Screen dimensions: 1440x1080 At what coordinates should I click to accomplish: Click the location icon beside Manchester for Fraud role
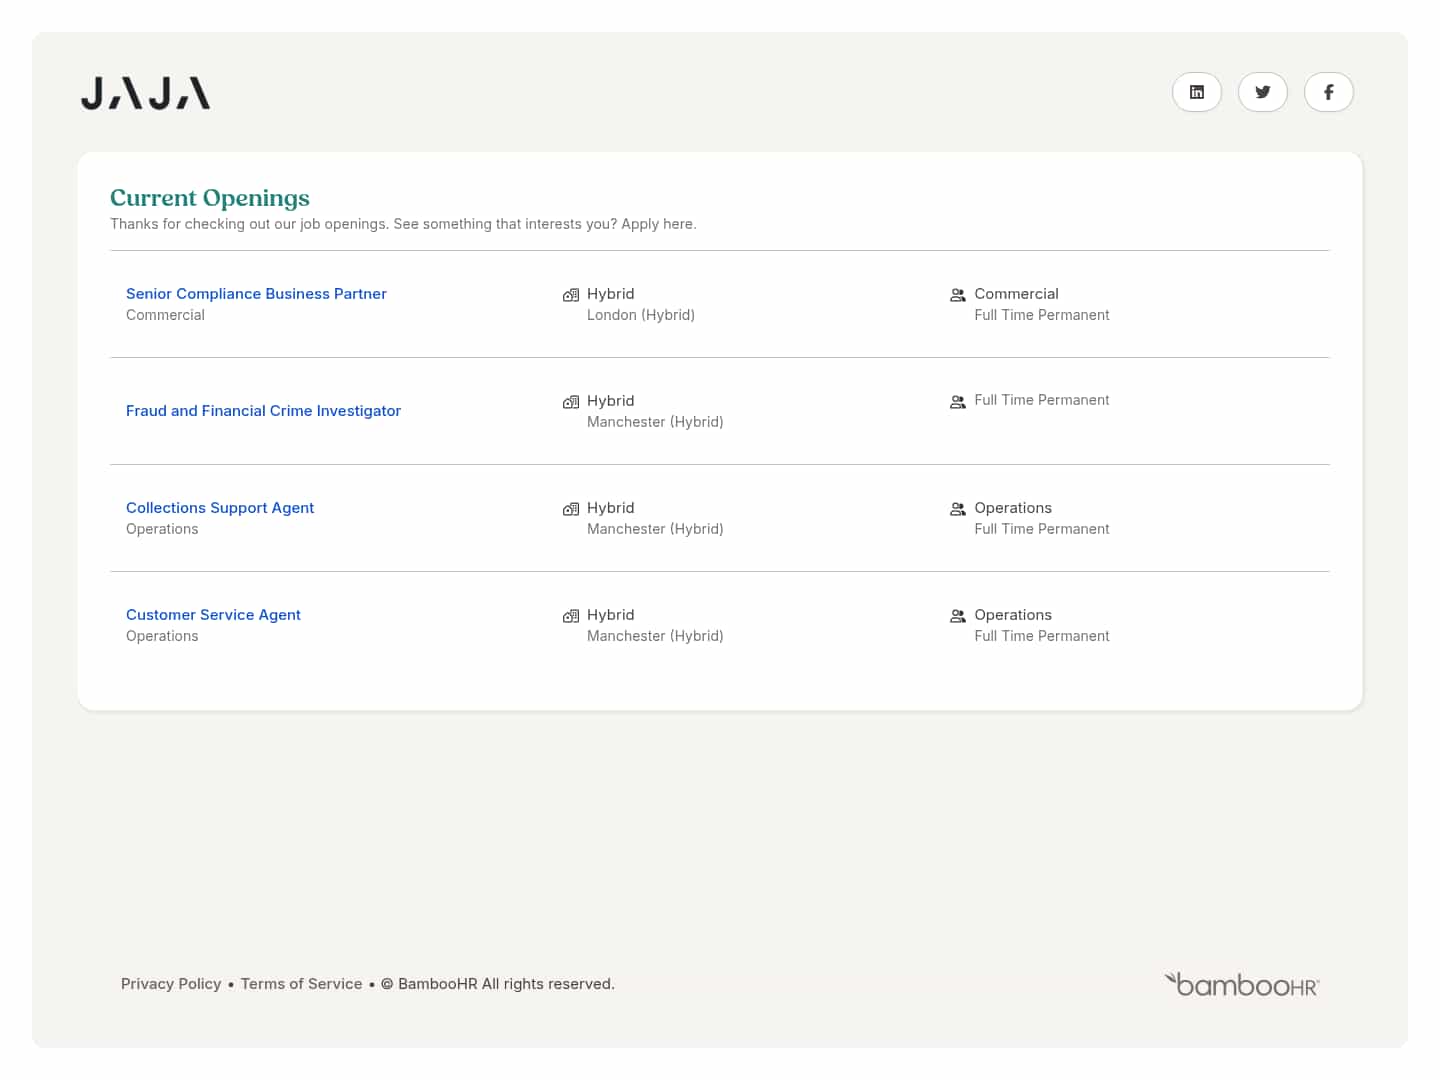coord(571,401)
